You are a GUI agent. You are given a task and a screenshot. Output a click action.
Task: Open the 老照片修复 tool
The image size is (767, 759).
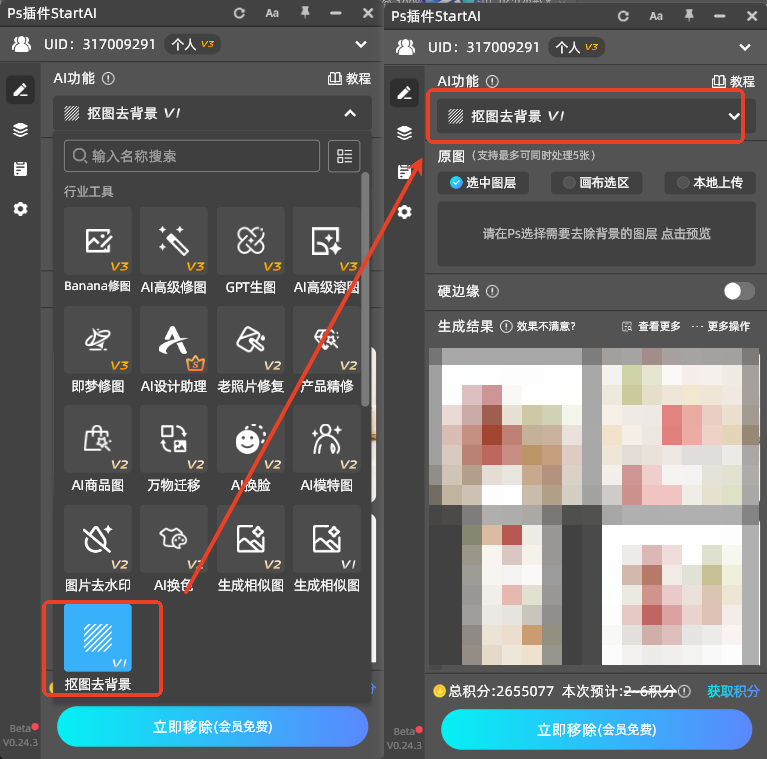250,350
